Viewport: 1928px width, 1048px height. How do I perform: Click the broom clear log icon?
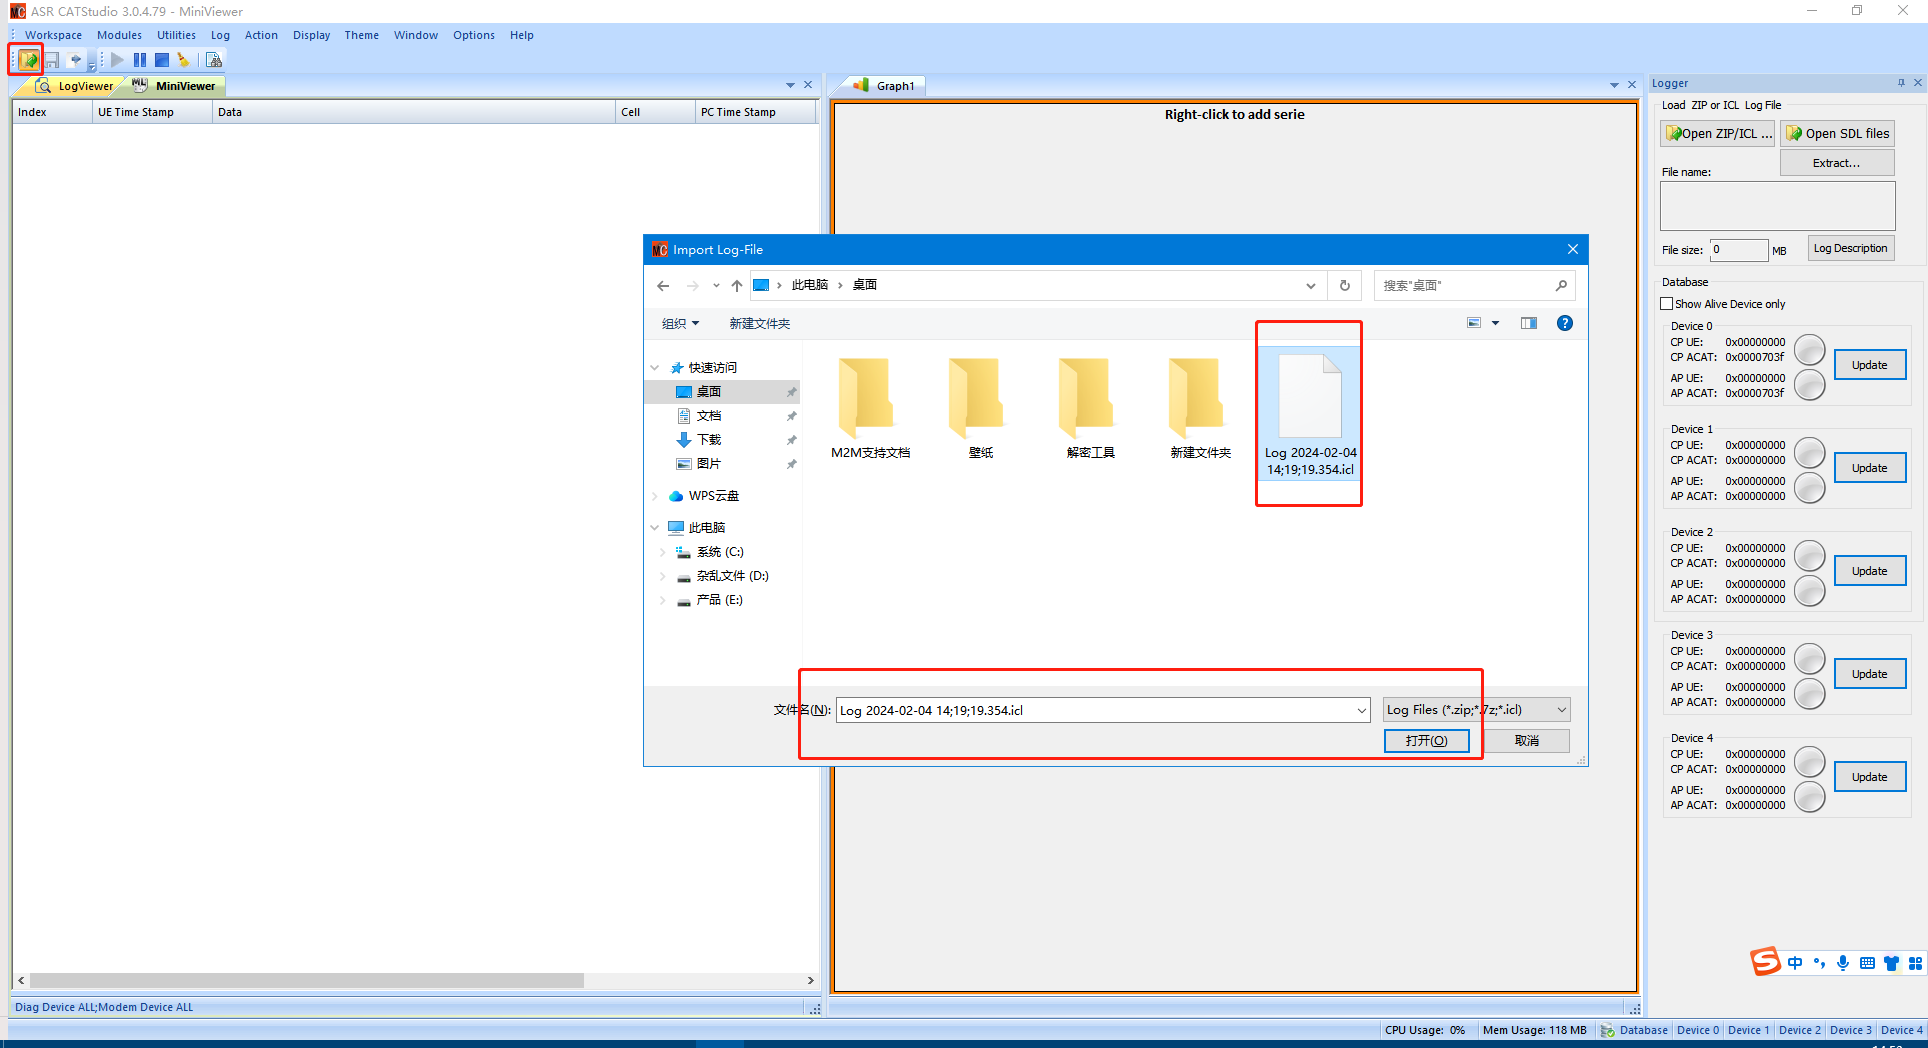pos(183,60)
